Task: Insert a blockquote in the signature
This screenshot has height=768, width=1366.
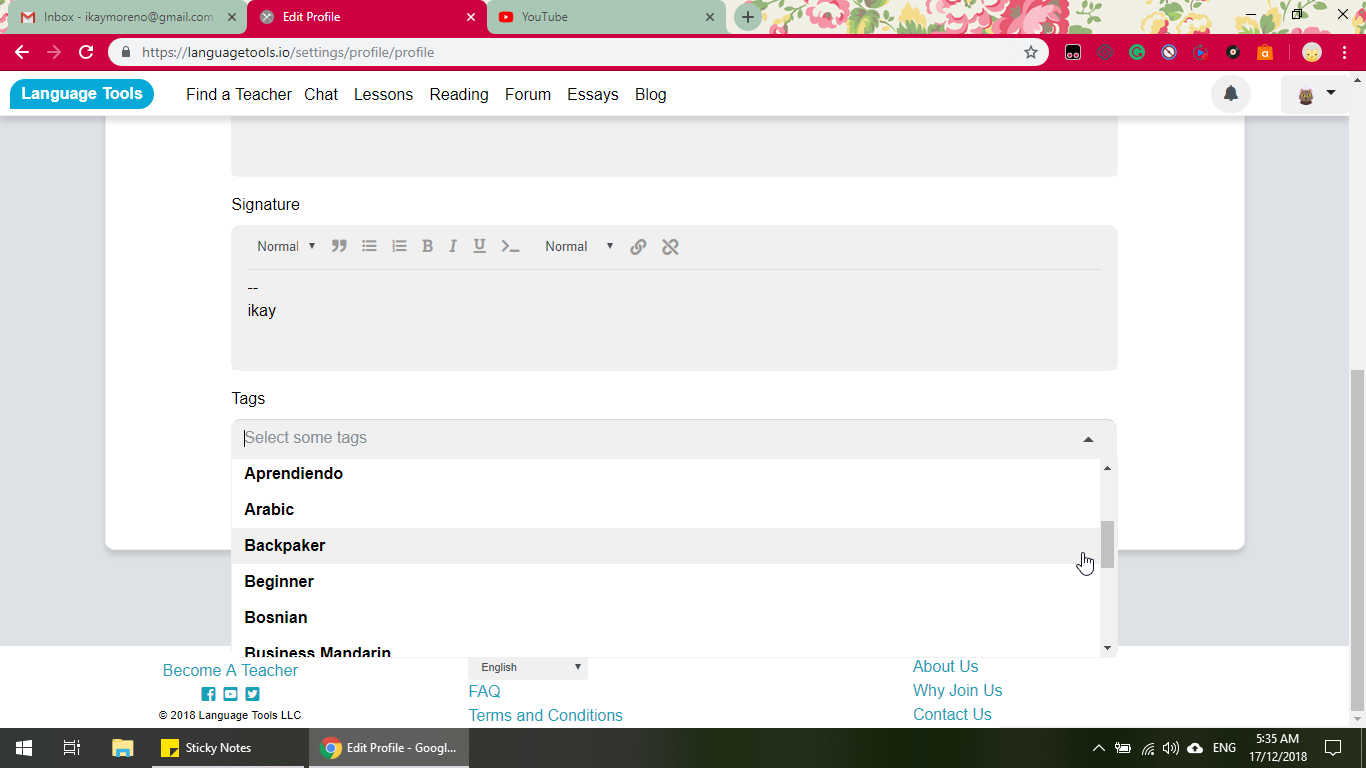Action: pyautogui.click(x=339, y=246)
